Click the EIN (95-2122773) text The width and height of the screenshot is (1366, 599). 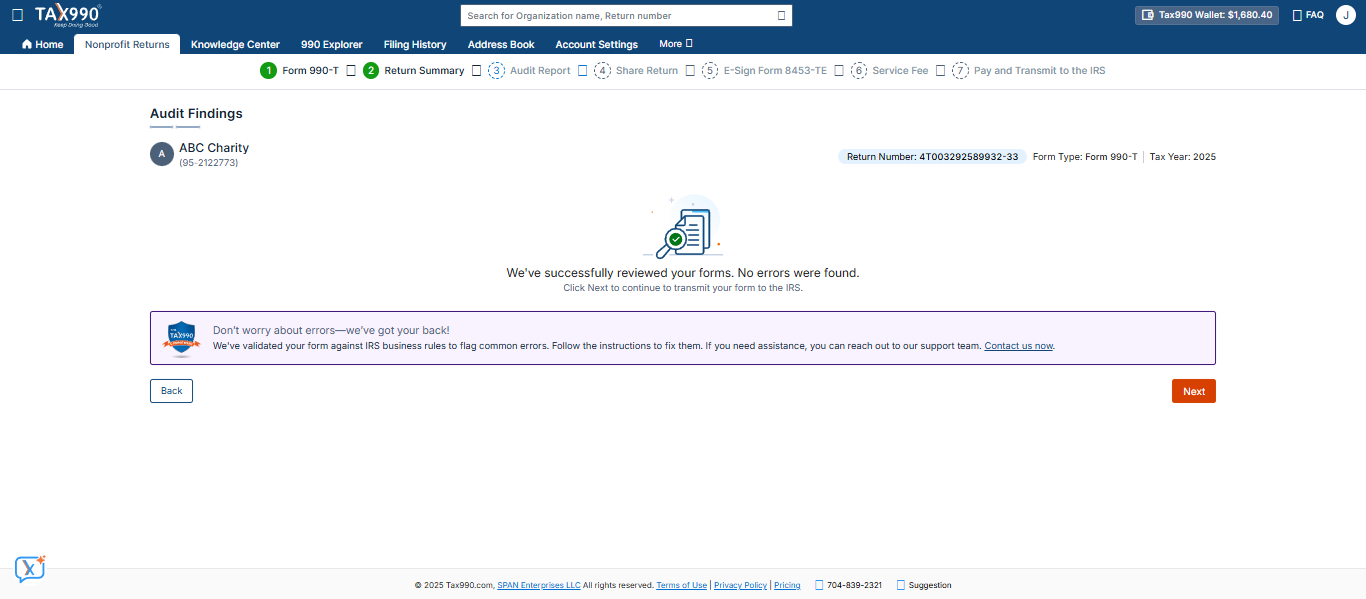coord(208,163)
